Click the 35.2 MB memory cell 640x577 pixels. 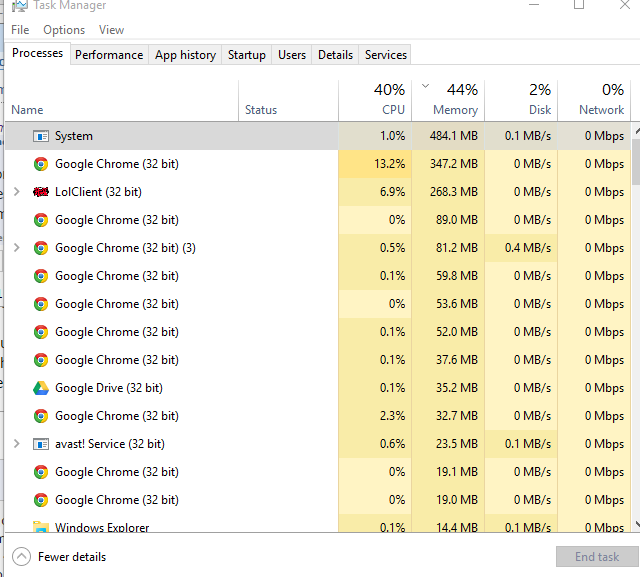pyautogui.click(x=448, y=388)
